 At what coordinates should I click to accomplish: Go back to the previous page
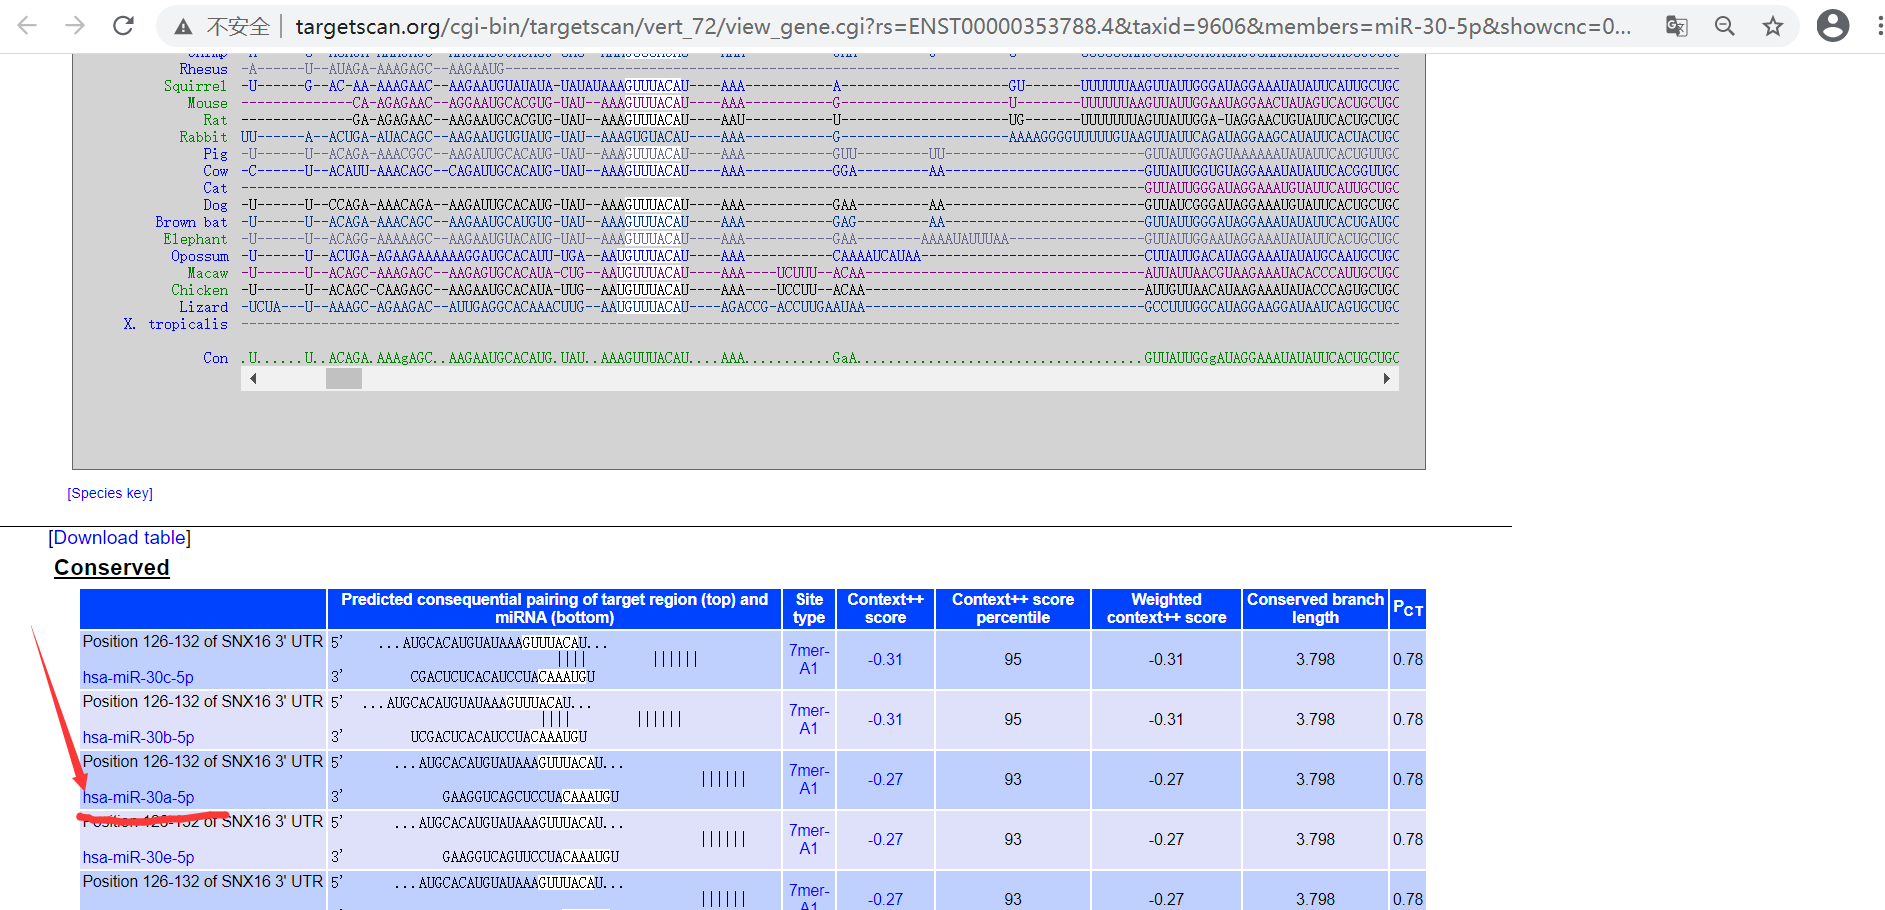[27, 26]
